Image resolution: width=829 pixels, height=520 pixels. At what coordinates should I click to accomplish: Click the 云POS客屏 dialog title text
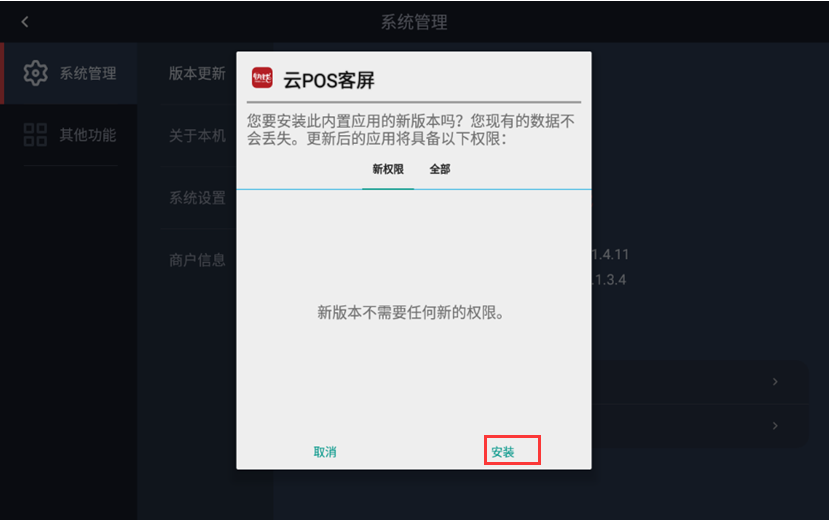pos(329,80)
